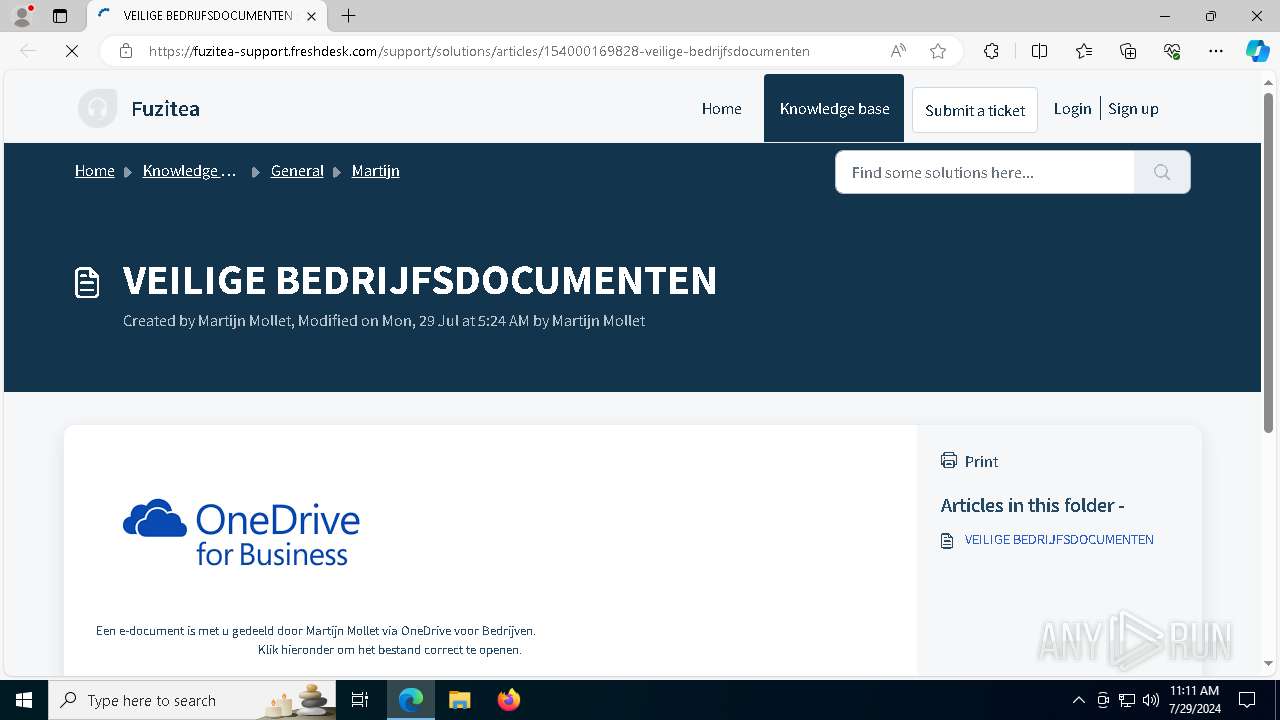This screenshot has height=720, width=1280.
Task: Click the Print link
Action: (x=981, y=461)
